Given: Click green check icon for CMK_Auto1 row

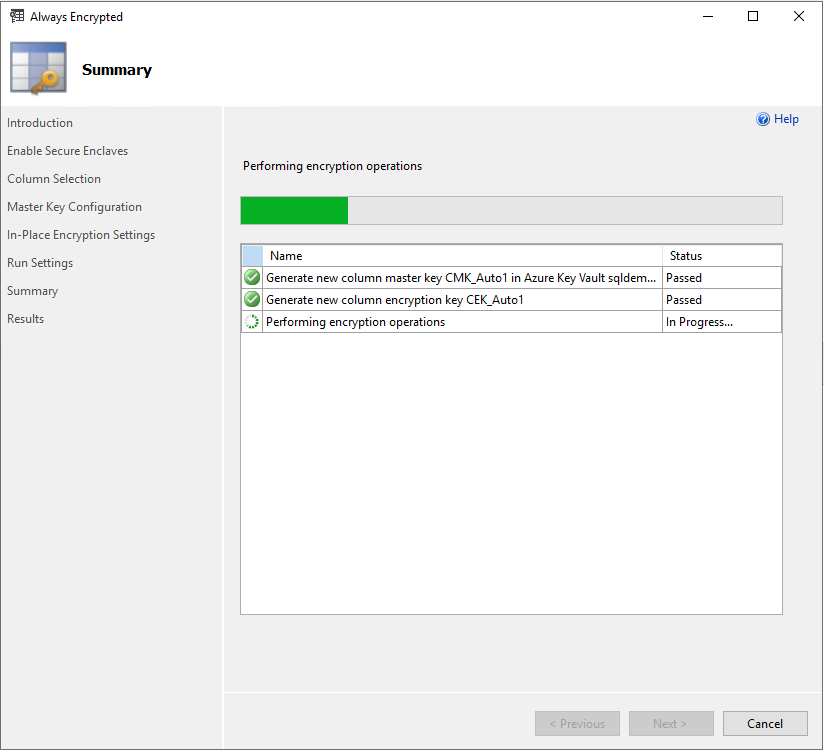Looking at the screenshot, I should [x=252, y=277].
